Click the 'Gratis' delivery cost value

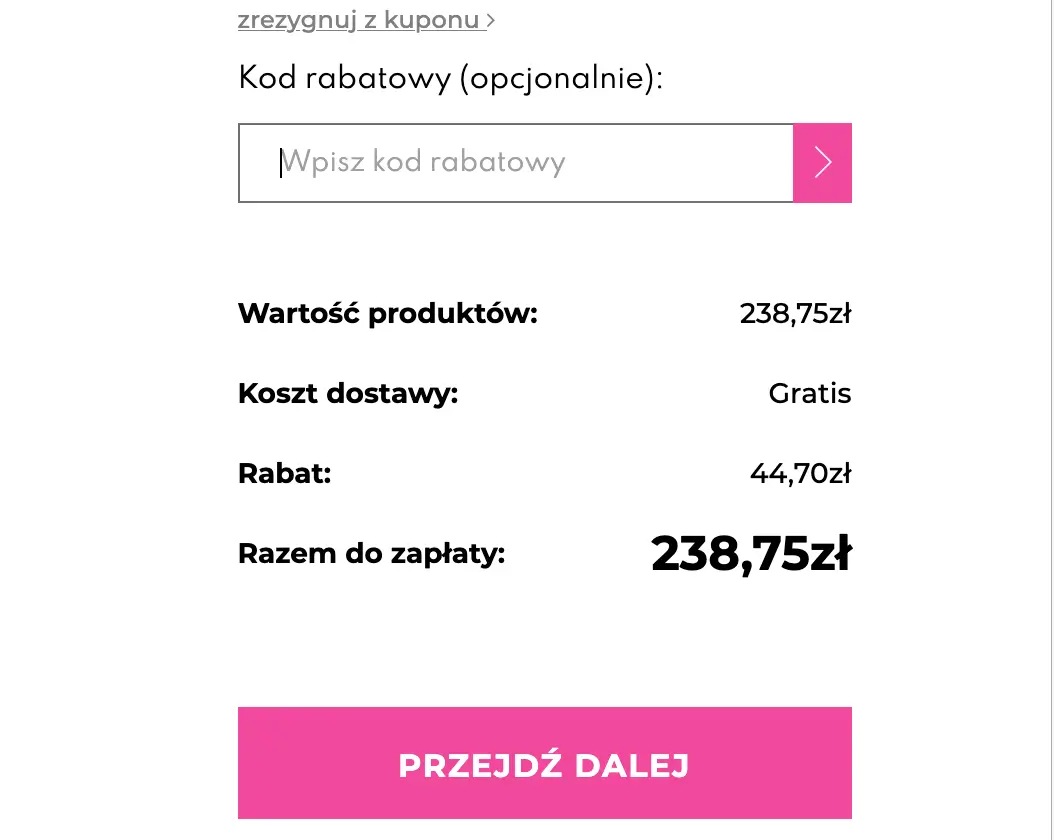(810, 394)
